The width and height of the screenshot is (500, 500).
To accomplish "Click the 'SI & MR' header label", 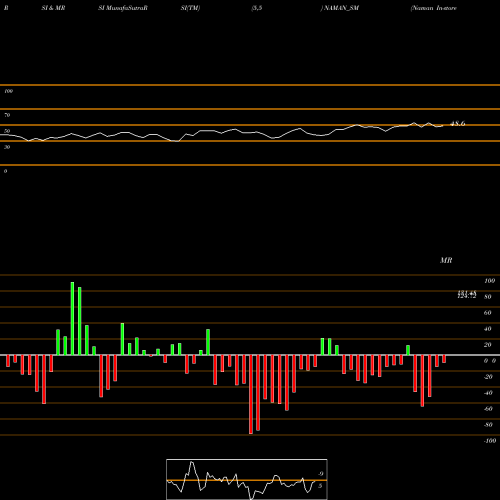I will click(53, 8).
